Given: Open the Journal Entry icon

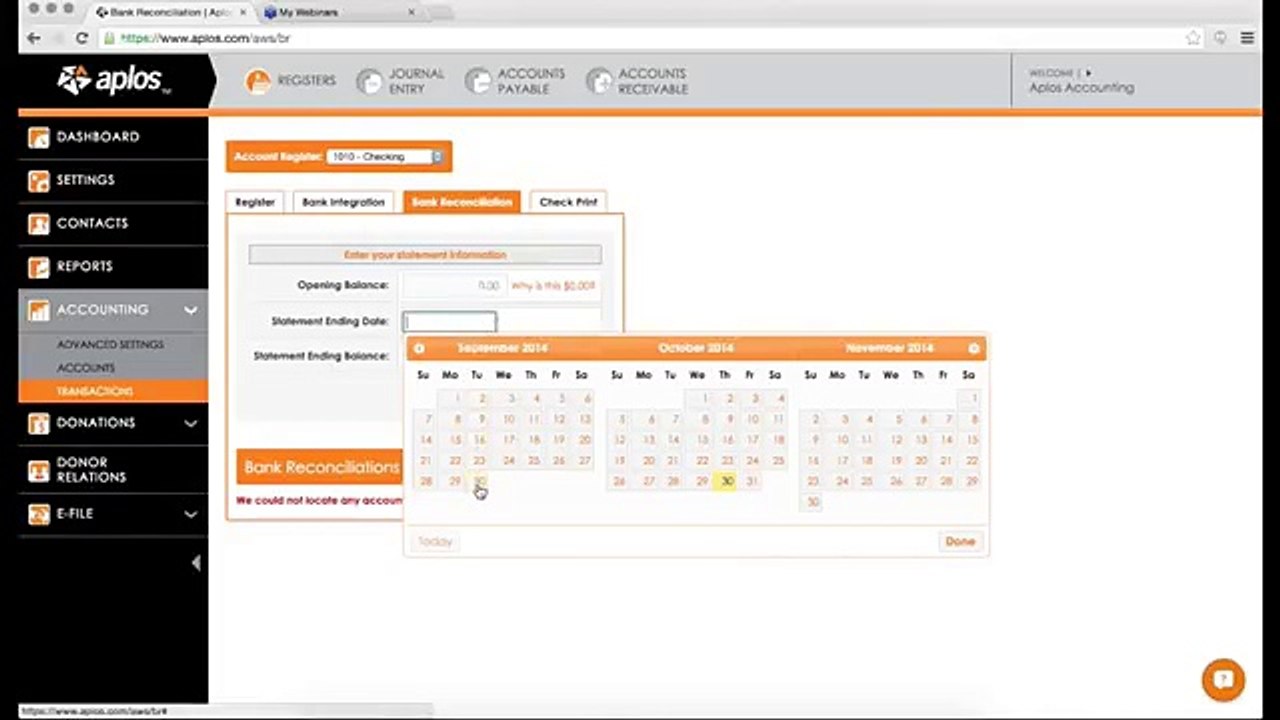Looking at the screenshot, I should point(370,81).
